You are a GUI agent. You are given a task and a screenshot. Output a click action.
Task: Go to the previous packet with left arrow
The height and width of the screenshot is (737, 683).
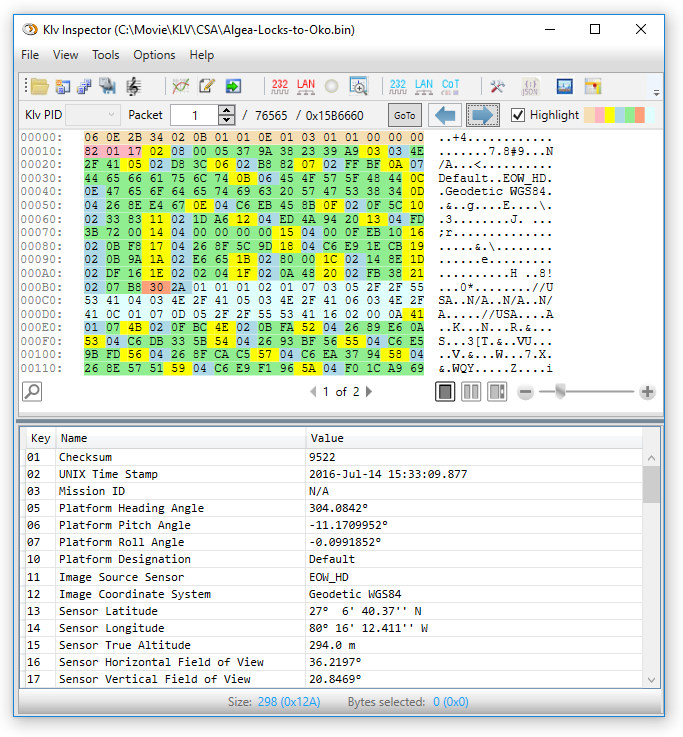point(446,115)
